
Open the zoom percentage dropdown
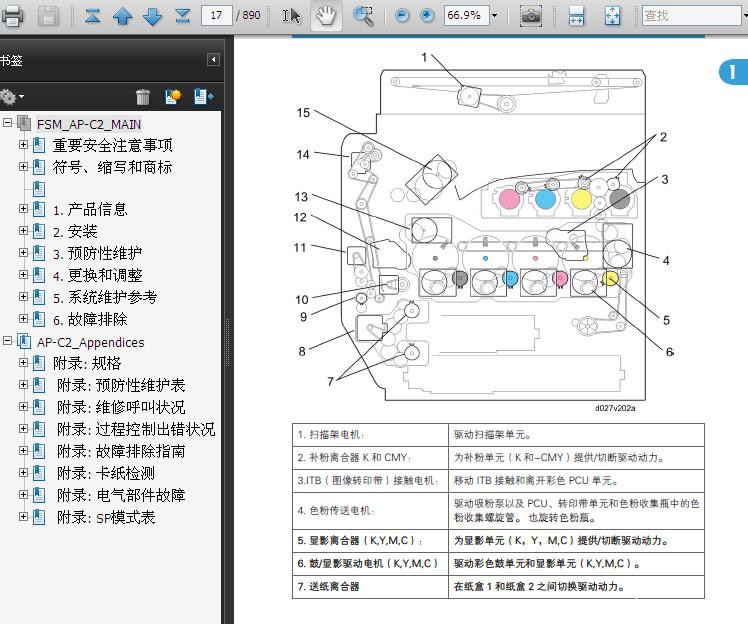[x=494, y=16]
